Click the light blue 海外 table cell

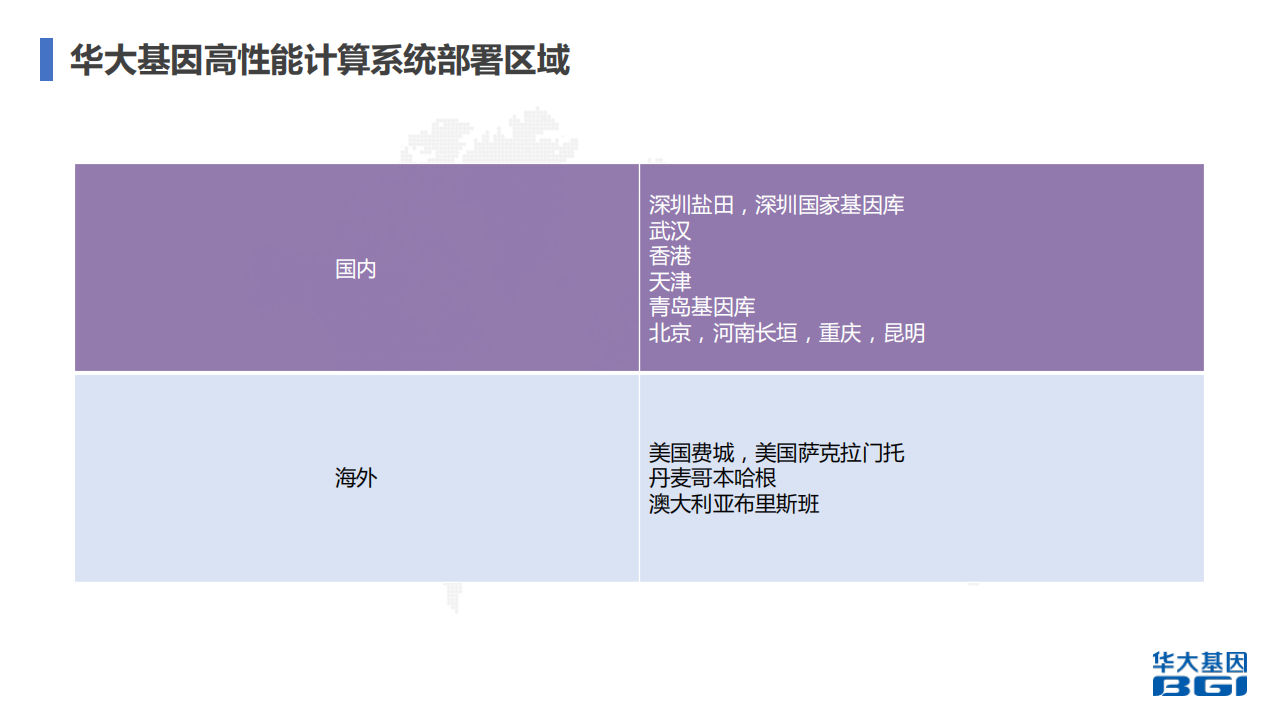(x=355, y=477)
